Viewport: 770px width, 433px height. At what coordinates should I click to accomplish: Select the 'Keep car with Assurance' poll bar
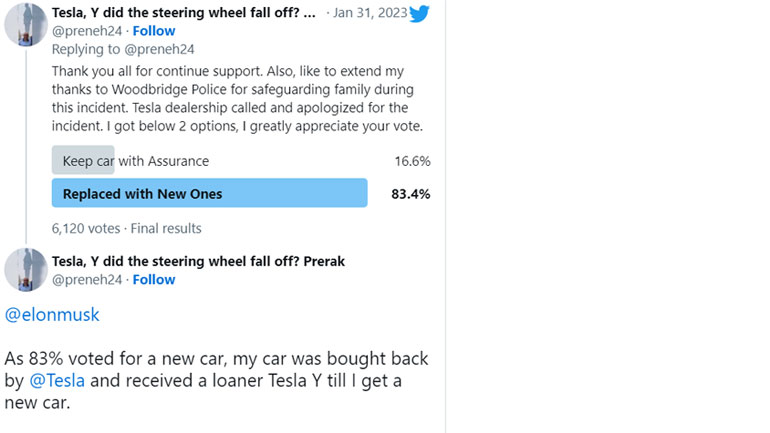point(136,161)
